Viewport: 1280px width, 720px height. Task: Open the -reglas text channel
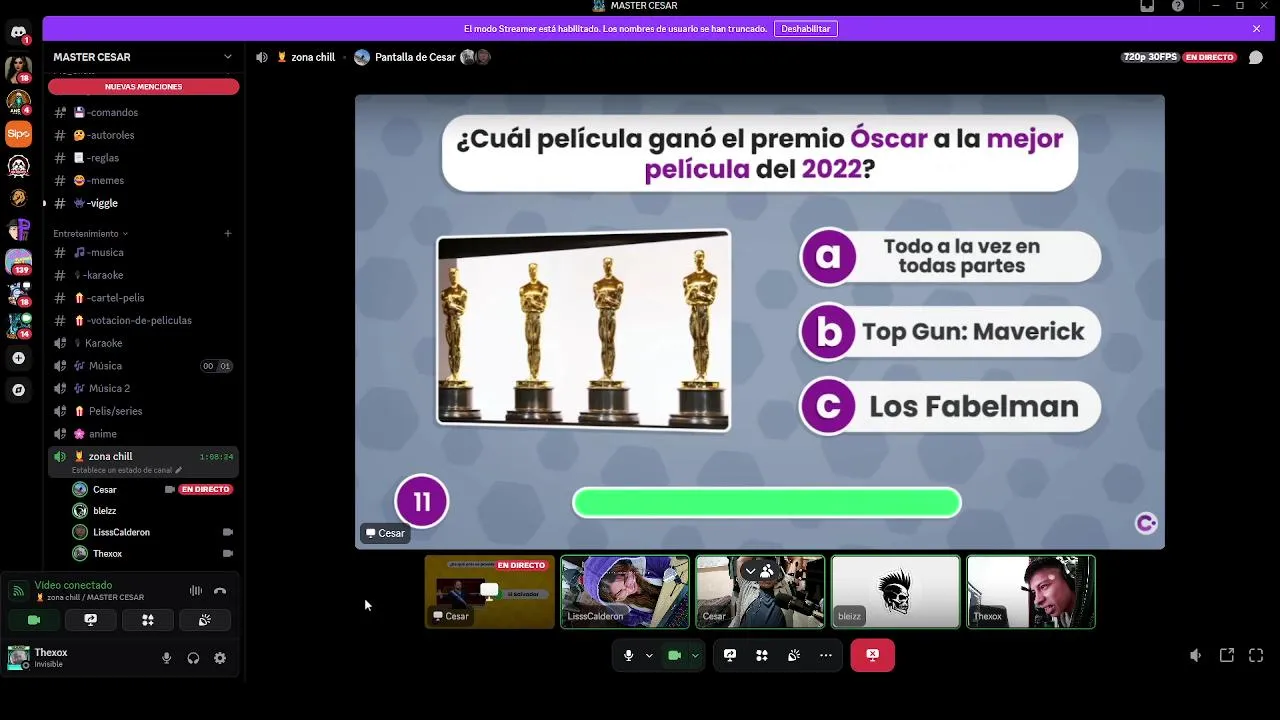(143, 158)
